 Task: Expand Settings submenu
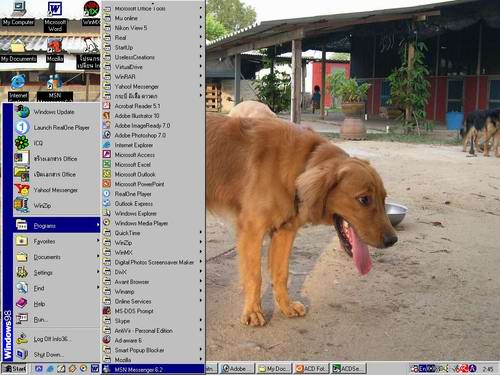(57, 273)
